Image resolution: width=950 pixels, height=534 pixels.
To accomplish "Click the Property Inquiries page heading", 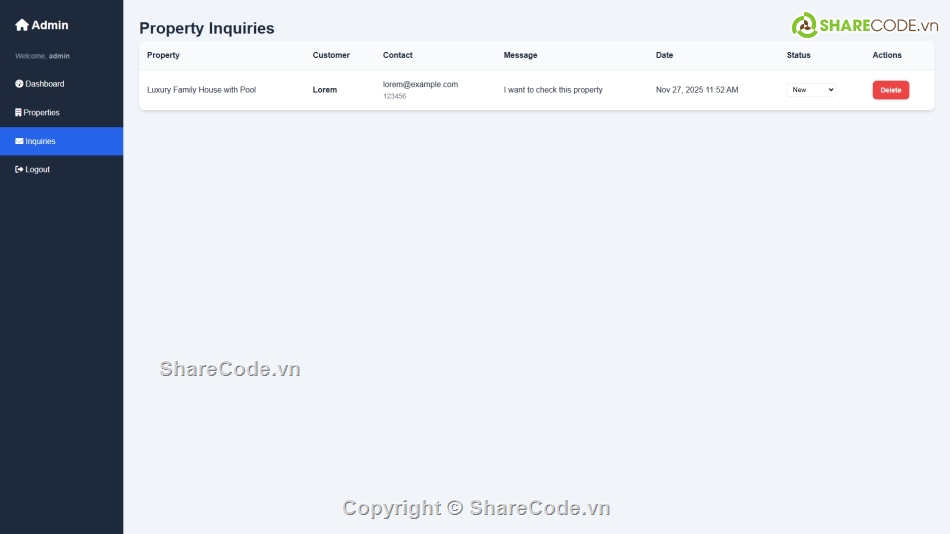I will 206,29.
